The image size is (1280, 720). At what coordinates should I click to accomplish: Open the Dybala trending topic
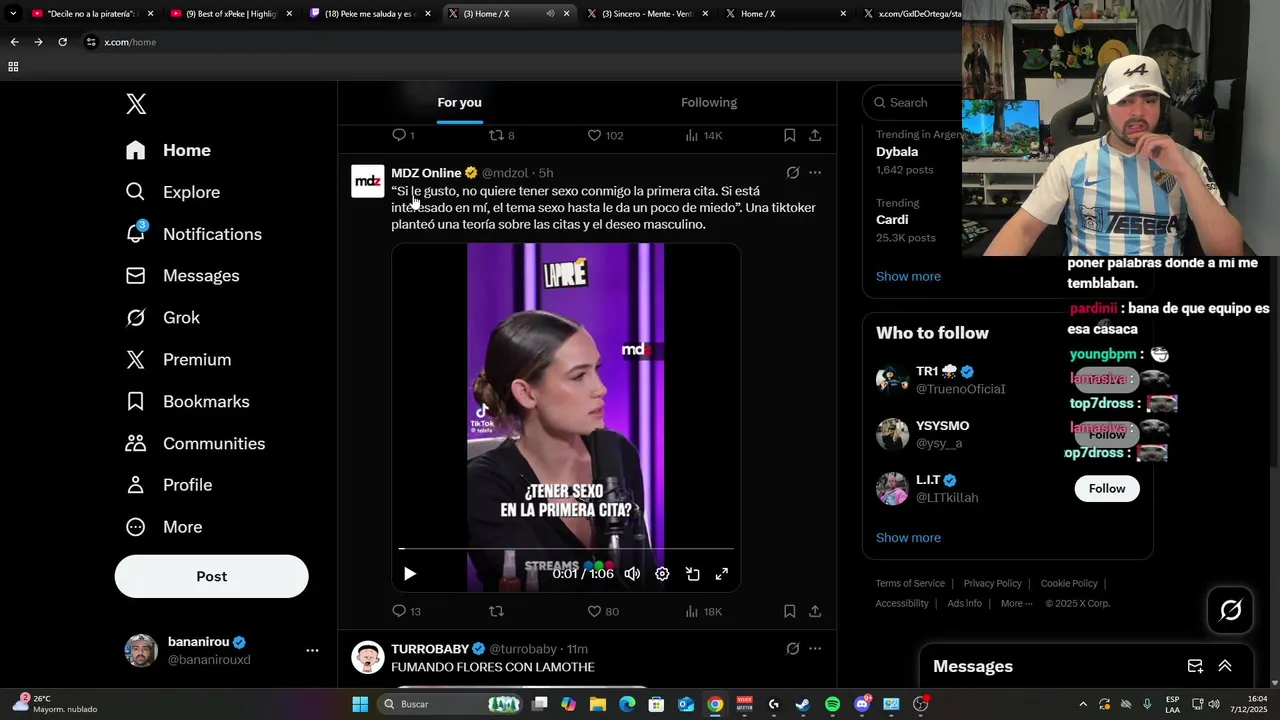[x=897, y=152]
